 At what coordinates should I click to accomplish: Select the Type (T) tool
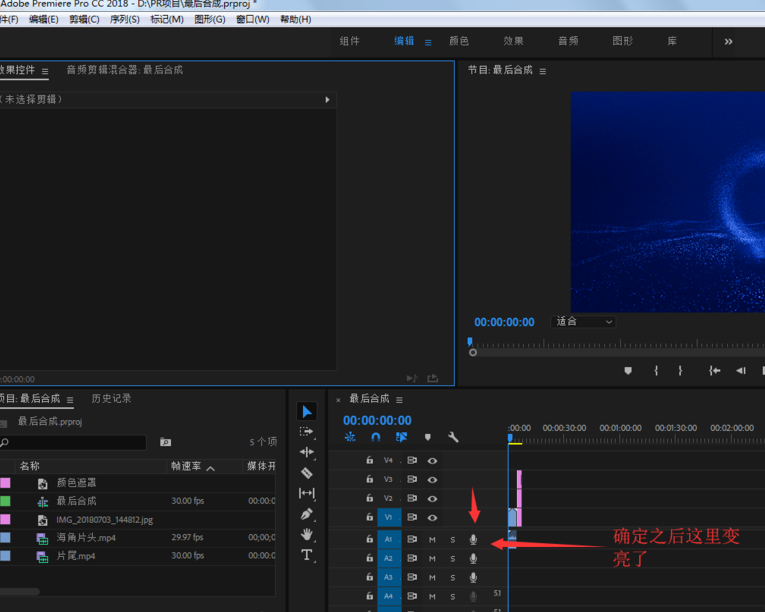[x=307, y=556]
